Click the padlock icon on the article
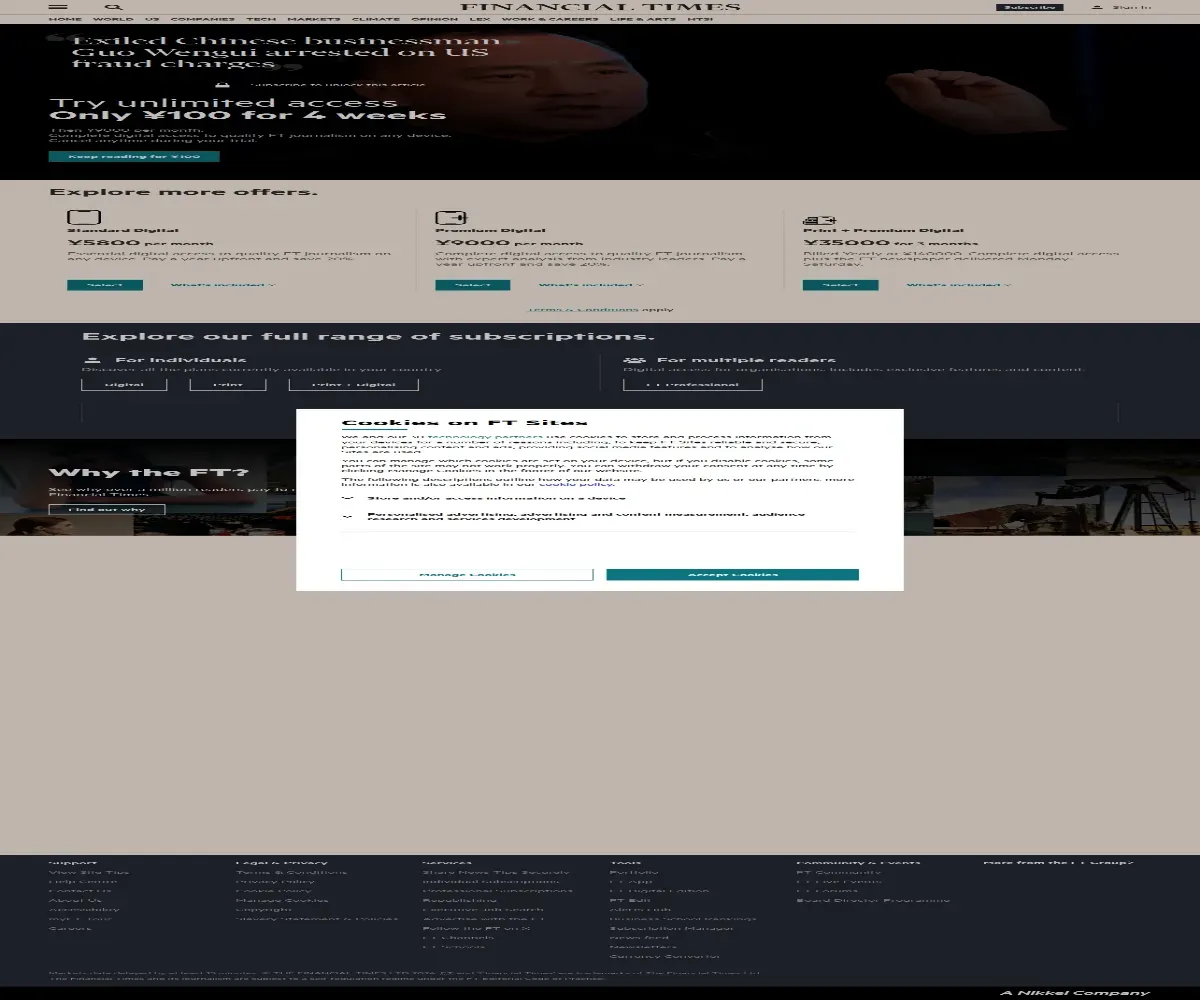 coord(222,86)
